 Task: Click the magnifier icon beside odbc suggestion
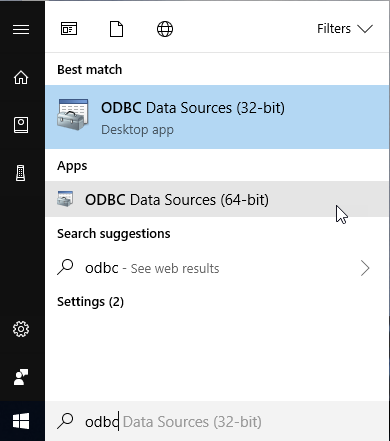point(65,267)
